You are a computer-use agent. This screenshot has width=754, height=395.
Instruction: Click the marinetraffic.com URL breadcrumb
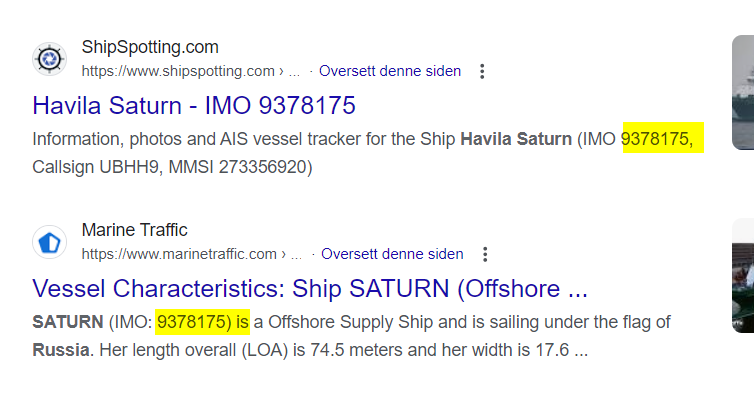coord(191,254)
